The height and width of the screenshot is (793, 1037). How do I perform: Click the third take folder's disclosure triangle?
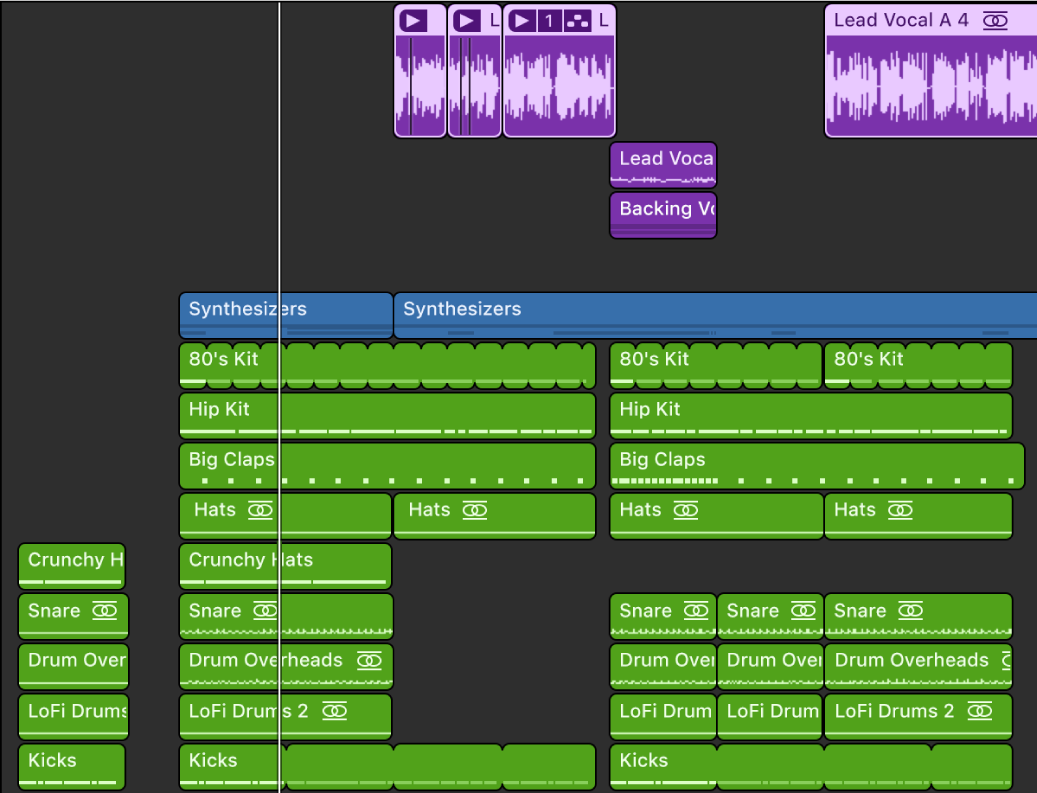520,20
